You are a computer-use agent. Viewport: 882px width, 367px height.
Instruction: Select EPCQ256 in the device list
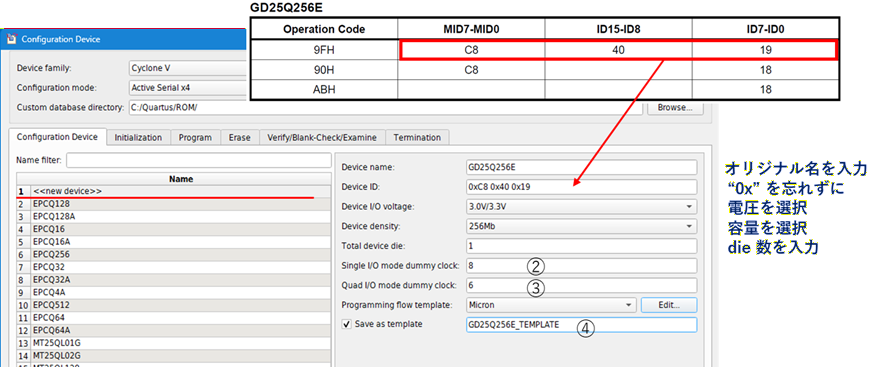(174, 254)
